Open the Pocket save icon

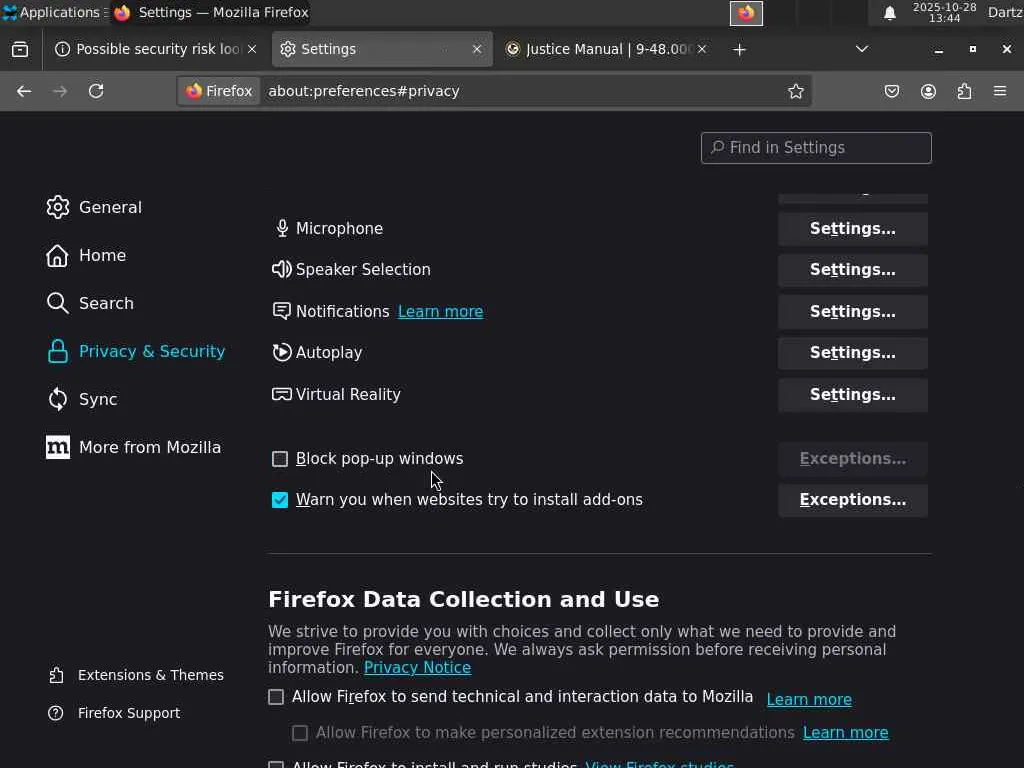(892, 91)
